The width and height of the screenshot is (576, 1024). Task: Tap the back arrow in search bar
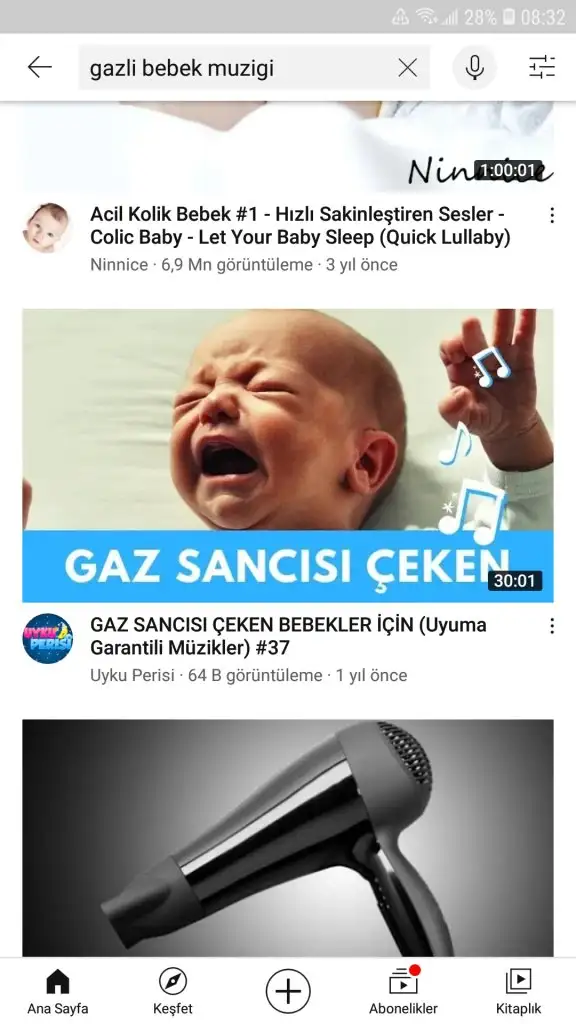click(x=40, y=67)
